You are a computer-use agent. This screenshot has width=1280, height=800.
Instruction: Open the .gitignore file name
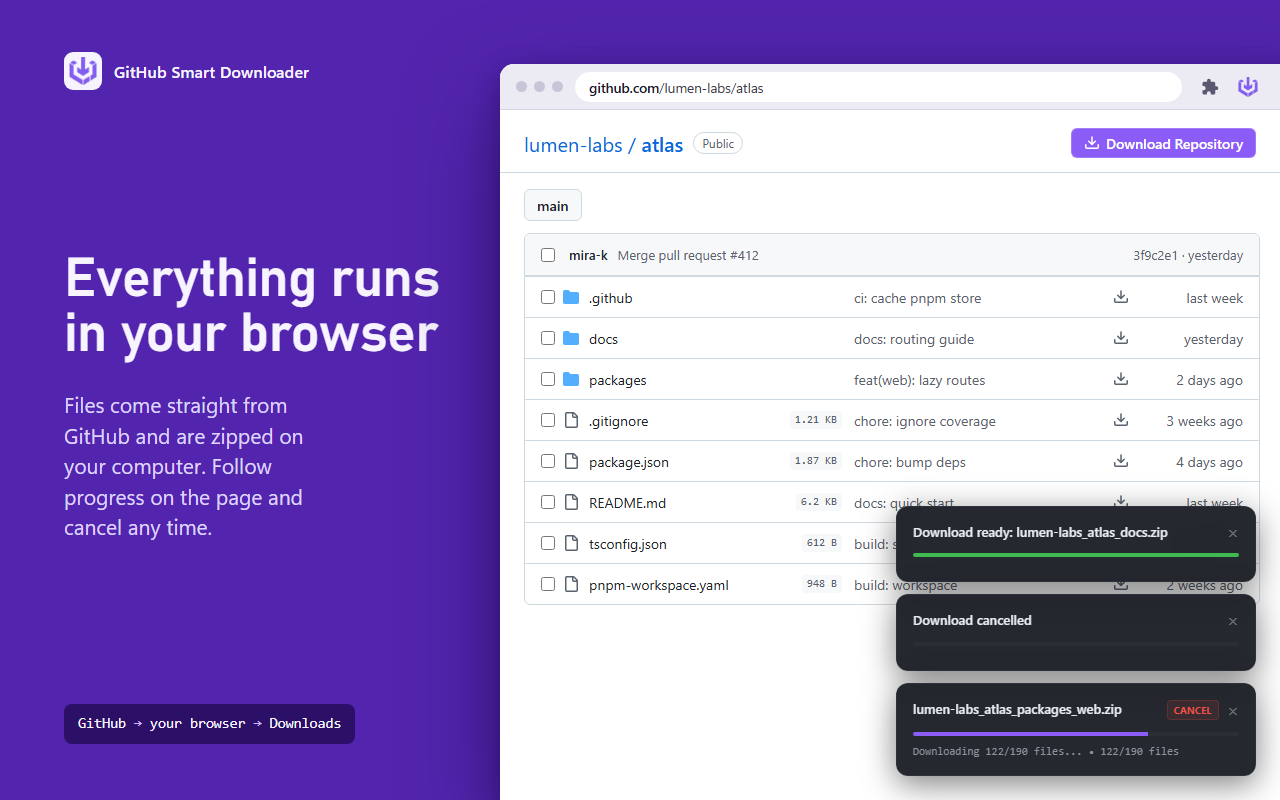pyautogui.click(x=619, y=421)
